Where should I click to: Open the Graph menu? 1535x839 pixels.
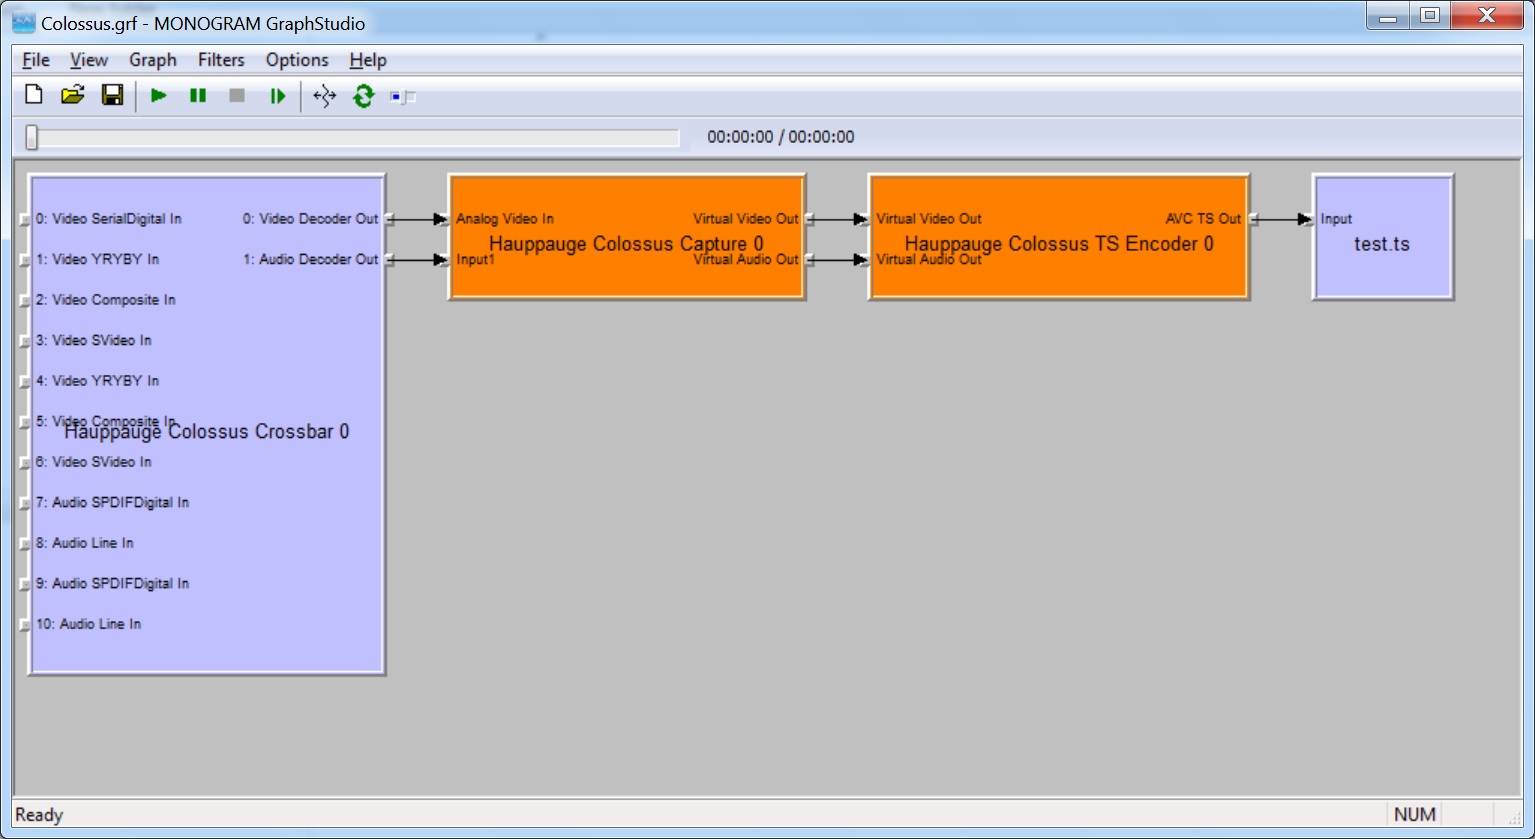[153, 60]
